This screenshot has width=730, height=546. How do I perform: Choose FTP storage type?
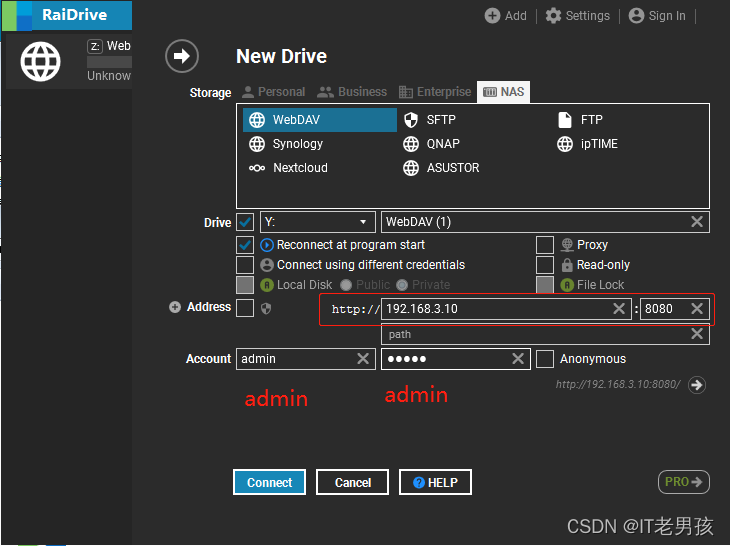pos(580,120)
